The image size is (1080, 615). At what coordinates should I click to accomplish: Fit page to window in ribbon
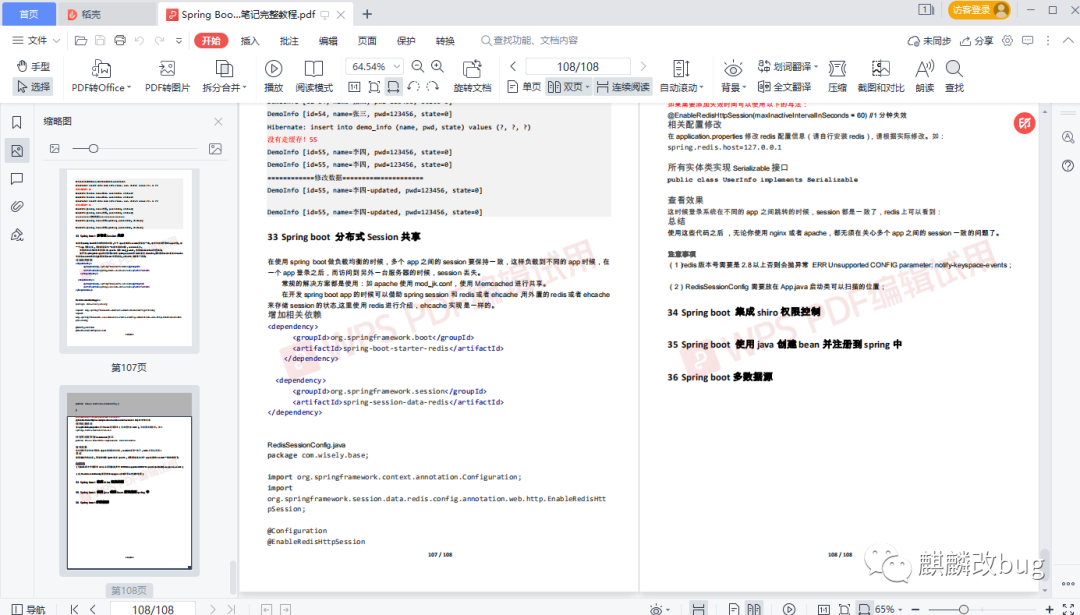(374, 87)
